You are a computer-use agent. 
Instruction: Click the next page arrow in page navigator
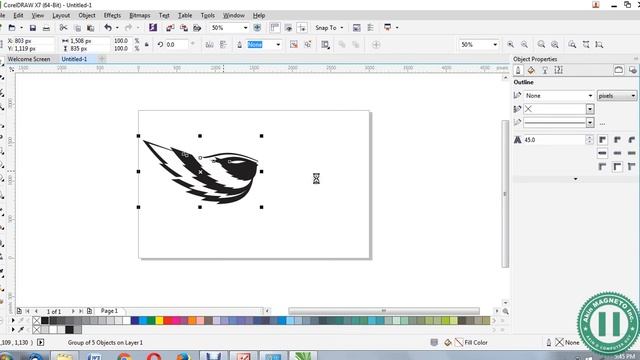(73, 311)
